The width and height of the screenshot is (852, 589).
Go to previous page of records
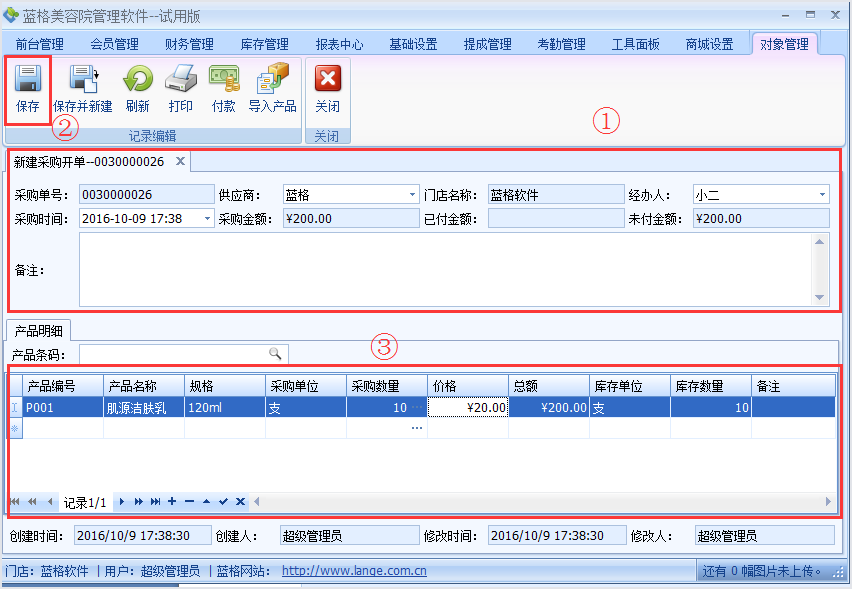pos(32,502)
